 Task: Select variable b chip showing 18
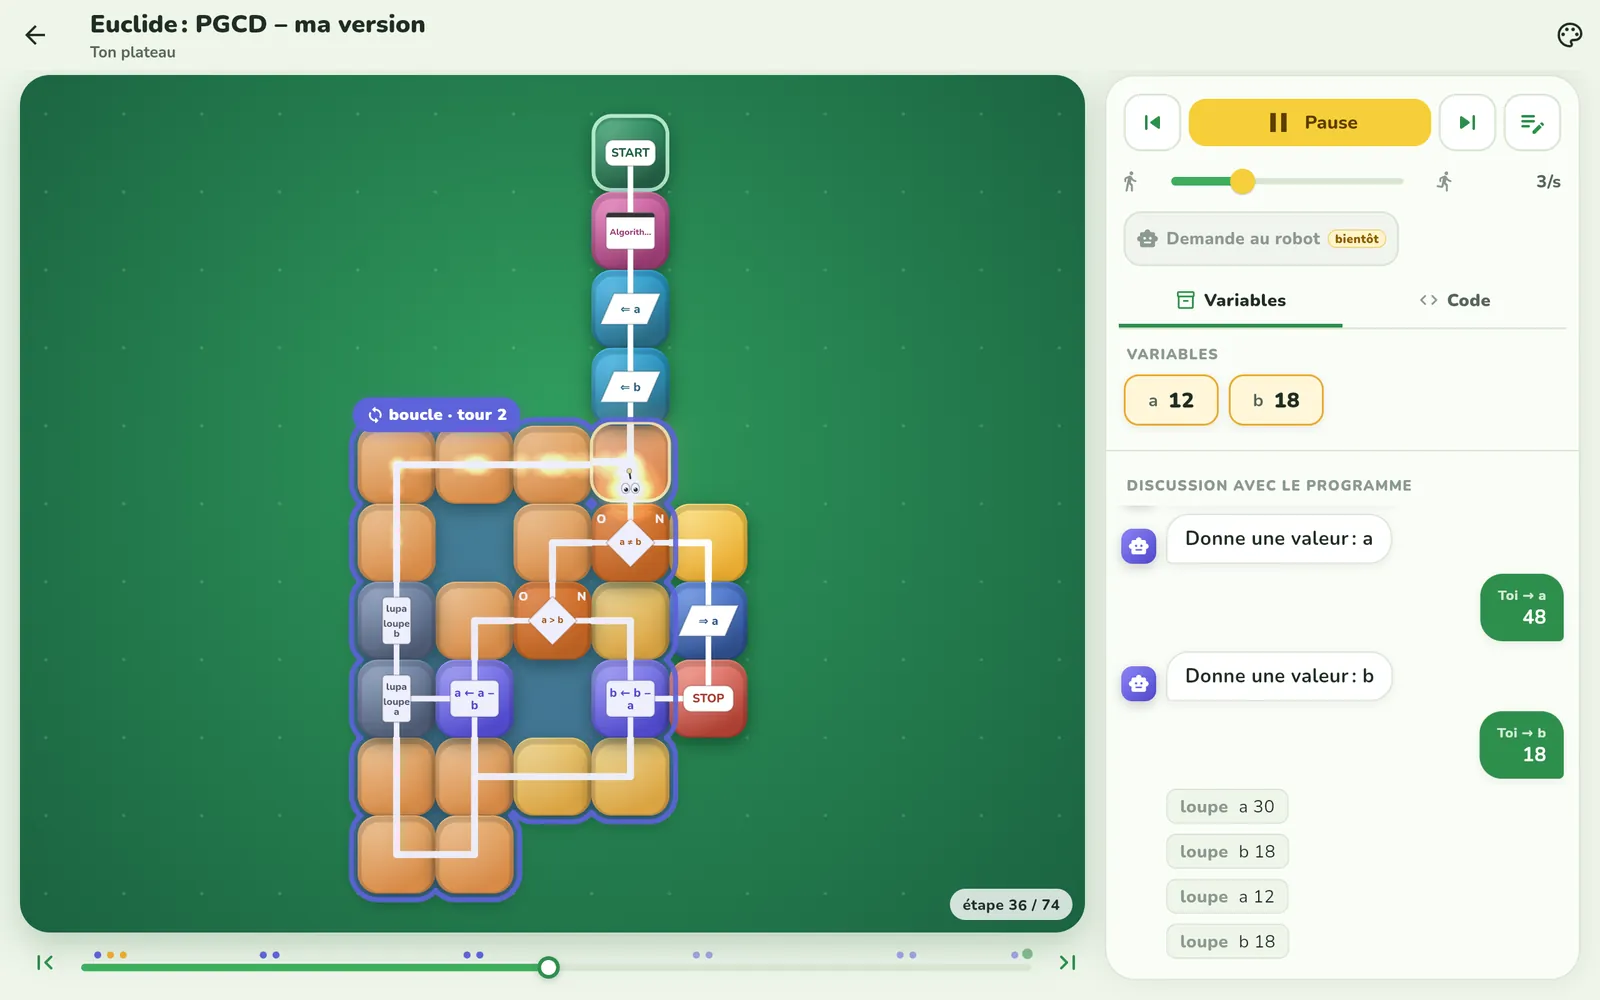coord(1276,400)
